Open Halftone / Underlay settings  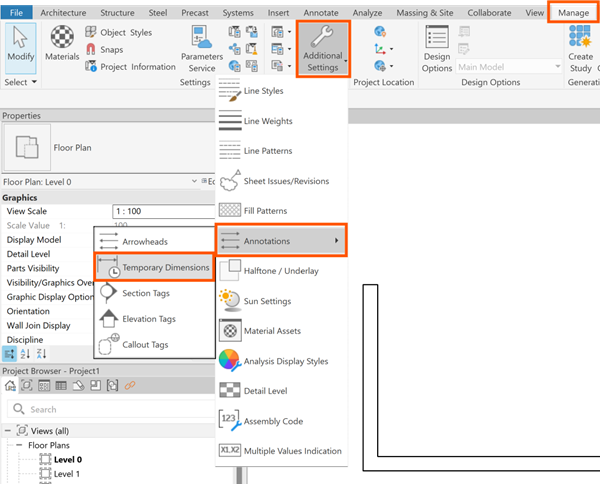pos(281,271)
